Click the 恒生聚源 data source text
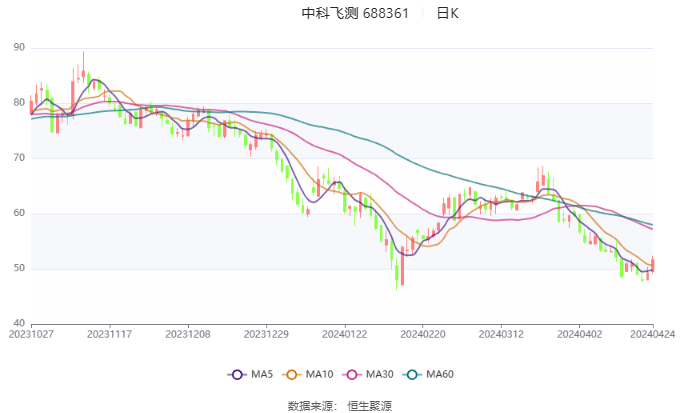The height and width of the screenshot is (413, 680). click(369, 406)
